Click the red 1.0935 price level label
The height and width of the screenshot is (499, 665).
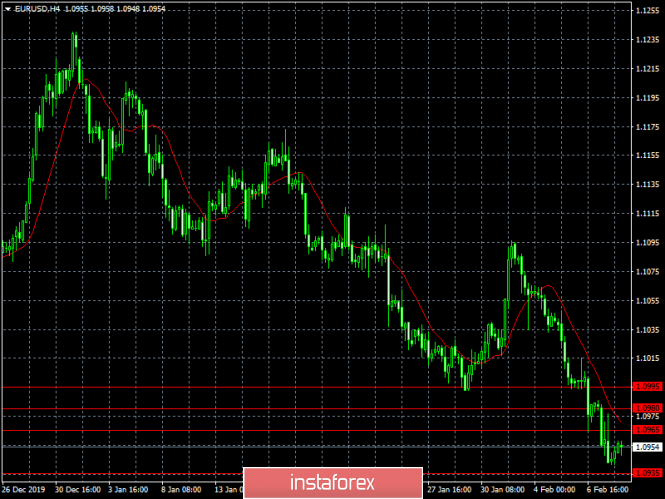tap(648, 473)
